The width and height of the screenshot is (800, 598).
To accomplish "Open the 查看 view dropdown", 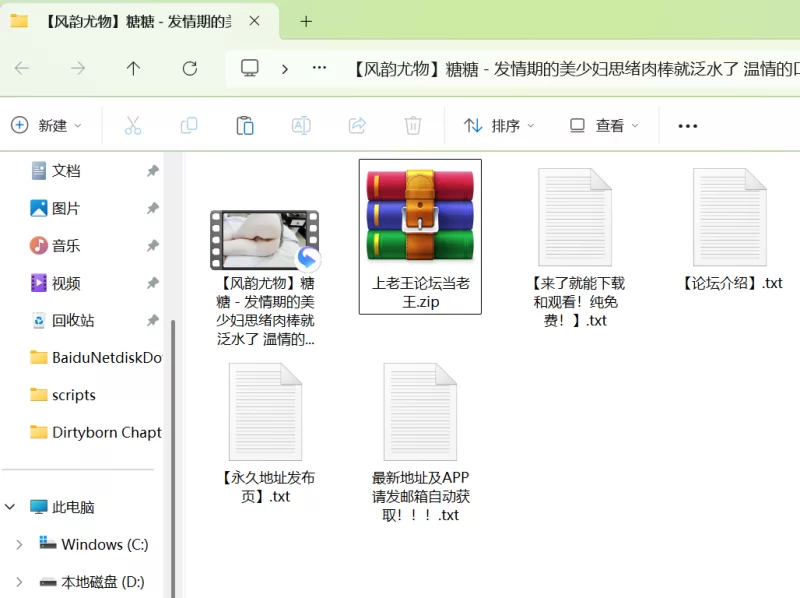I will tap(604, 126).
